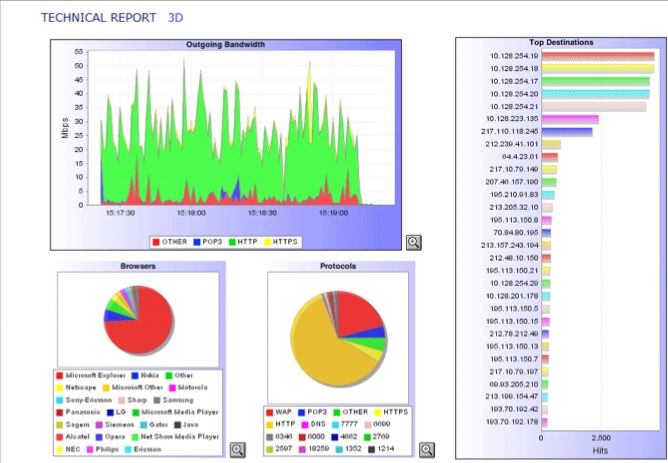
Task: Select the blue Nokia legend swatch
Action: coord(135,376)
